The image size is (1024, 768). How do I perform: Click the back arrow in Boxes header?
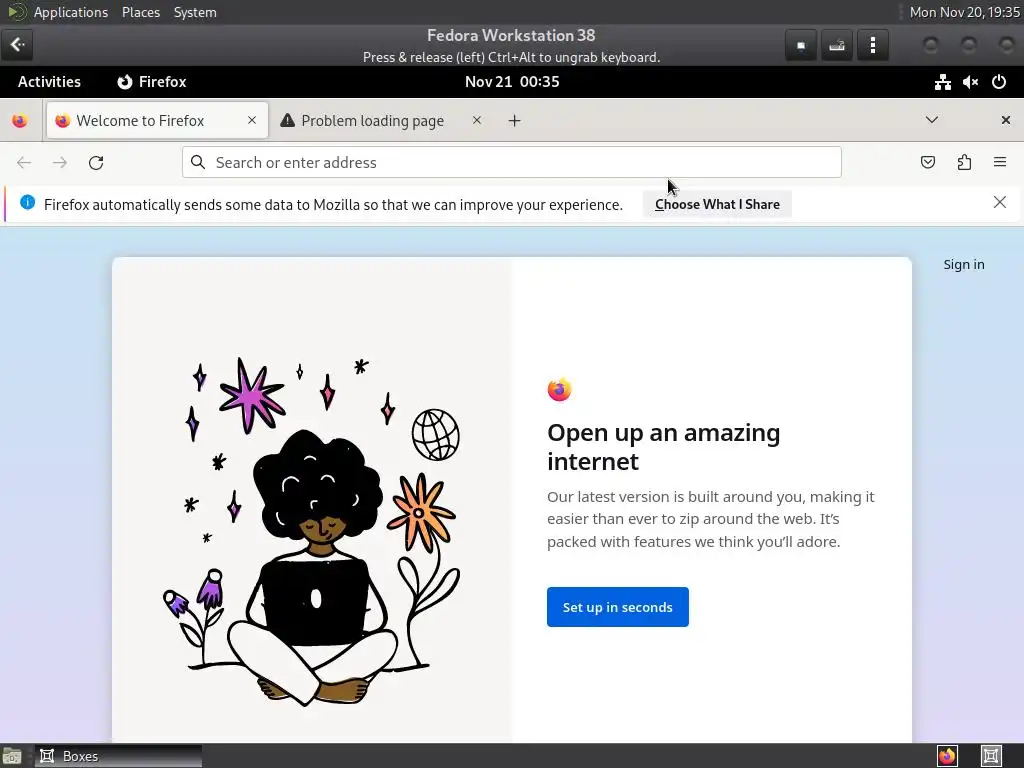pos(17,45)
